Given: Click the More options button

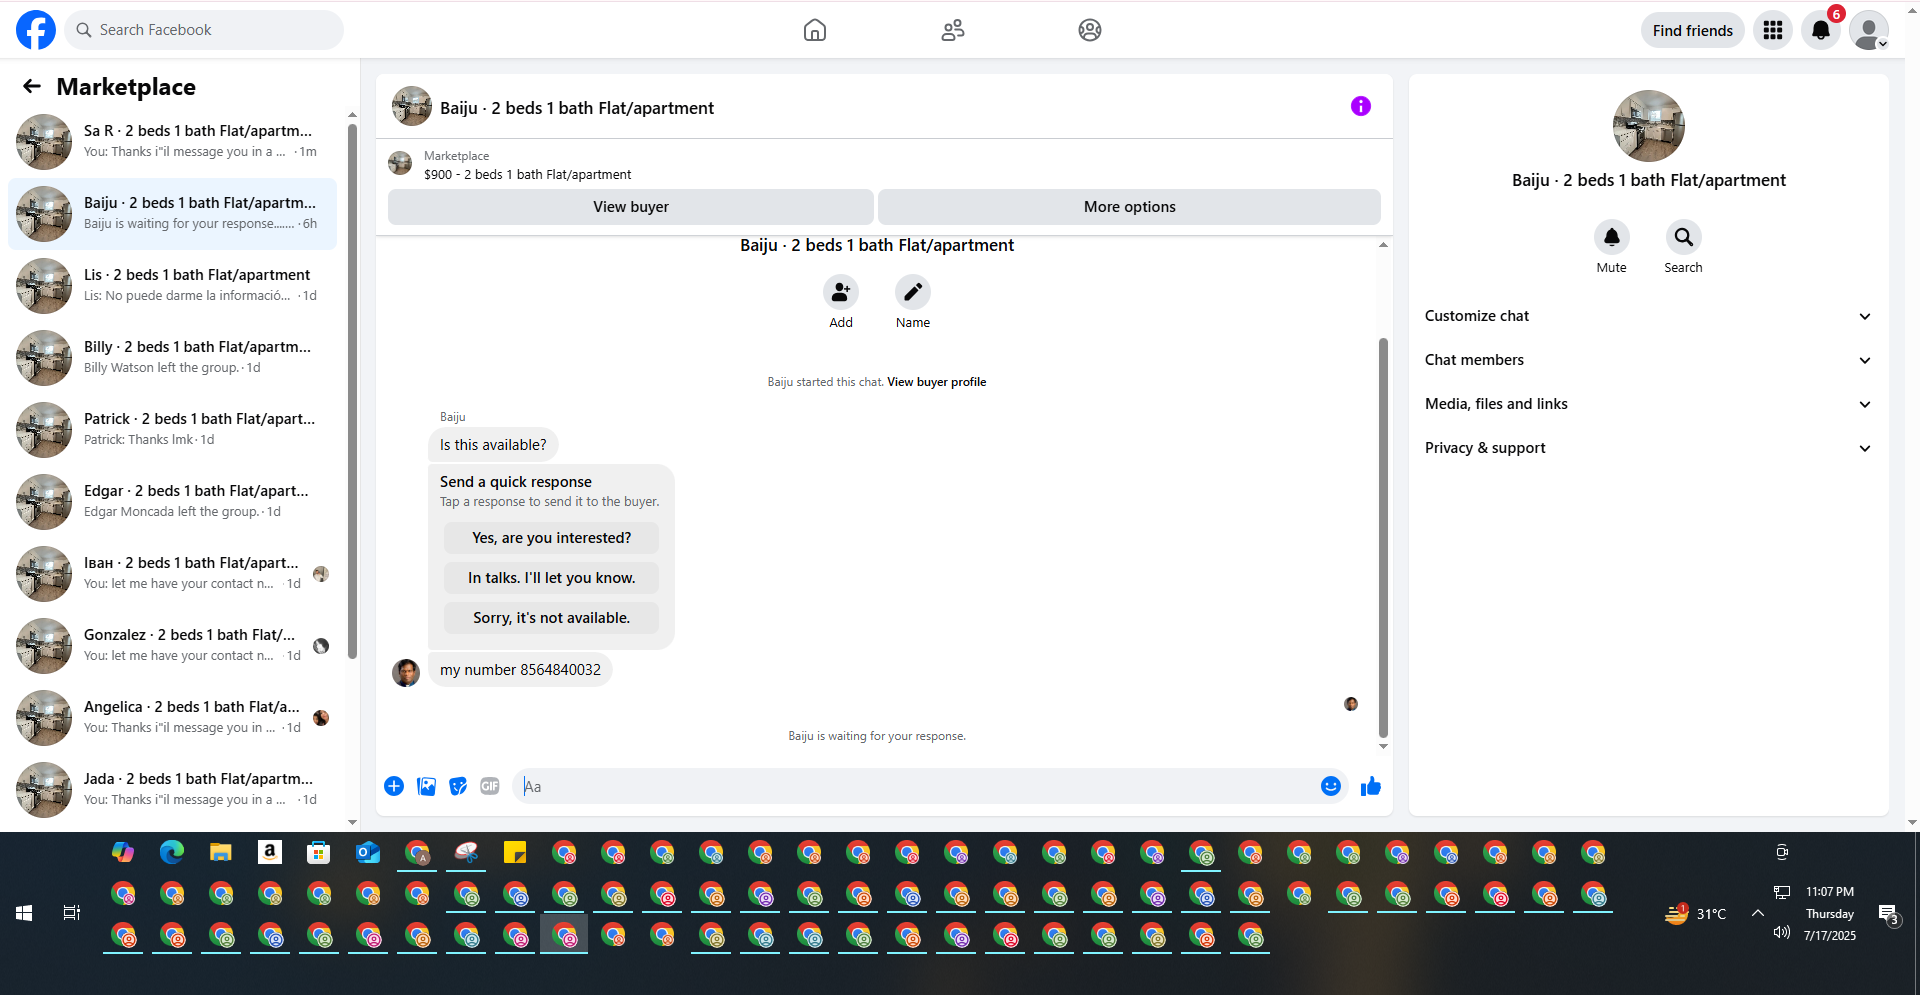Looking at the screenshot, I should [1130, 207].
